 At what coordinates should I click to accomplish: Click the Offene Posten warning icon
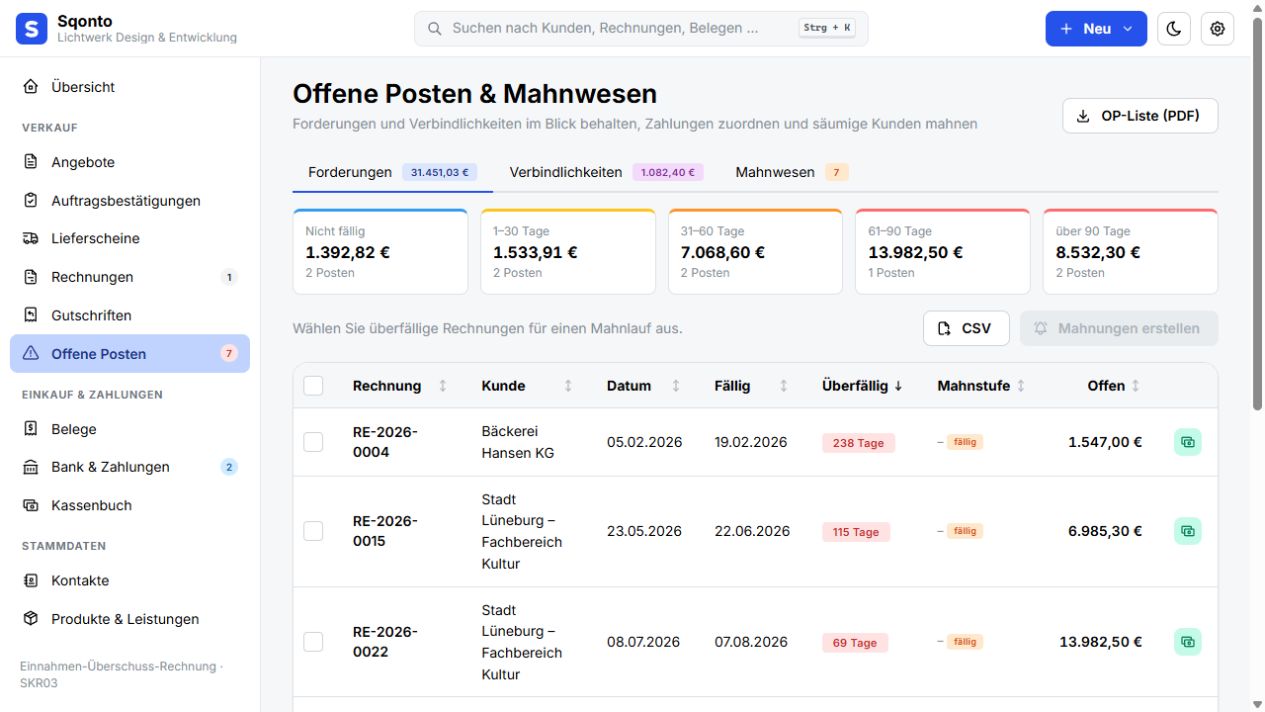coord(31,353)
